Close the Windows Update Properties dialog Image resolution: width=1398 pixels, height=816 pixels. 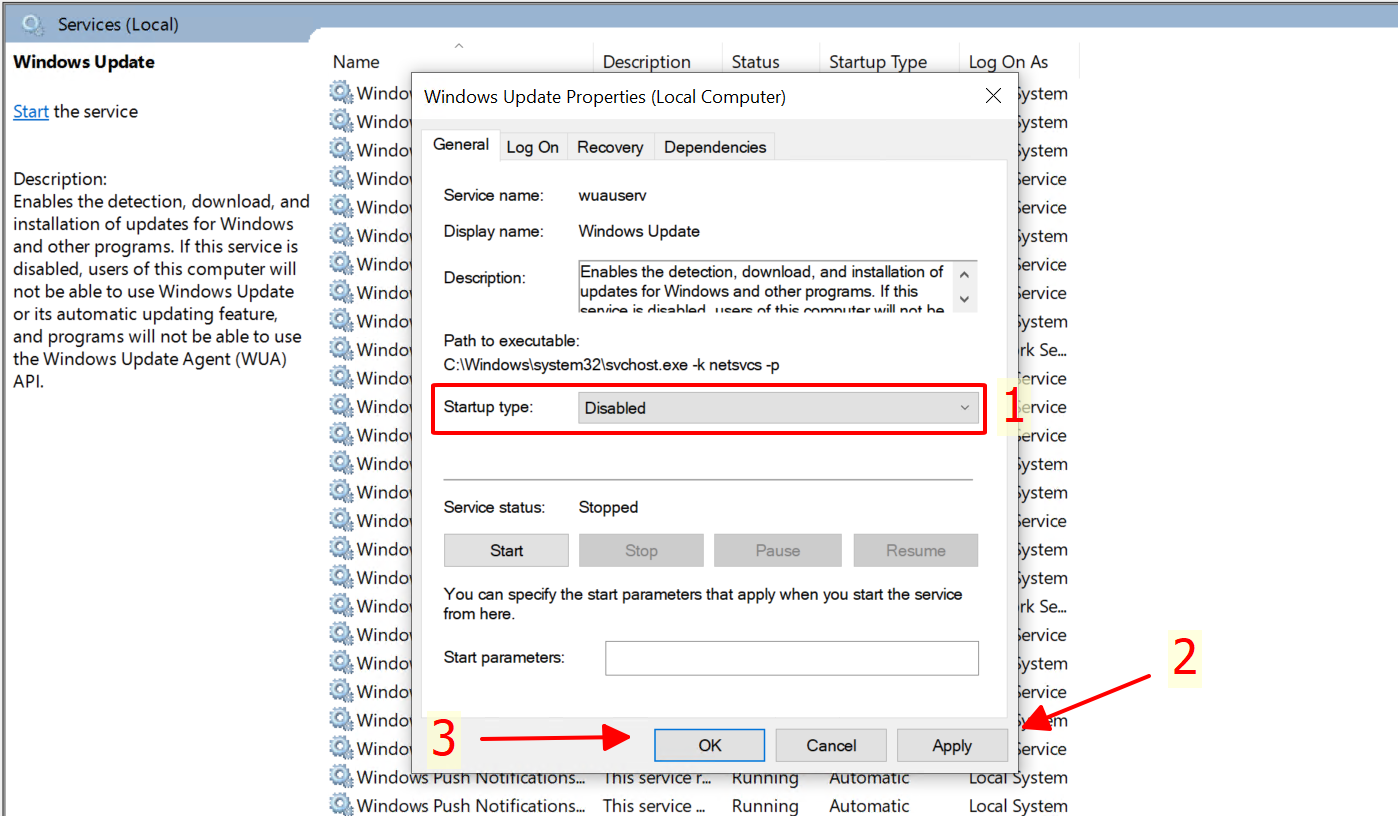[x=993, y=97]
